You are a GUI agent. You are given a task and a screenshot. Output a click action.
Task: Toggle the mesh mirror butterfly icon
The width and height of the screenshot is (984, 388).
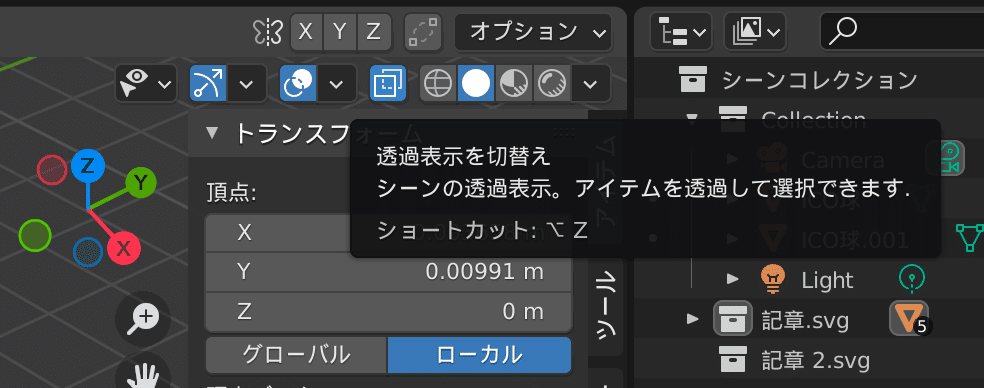[268, 32]
